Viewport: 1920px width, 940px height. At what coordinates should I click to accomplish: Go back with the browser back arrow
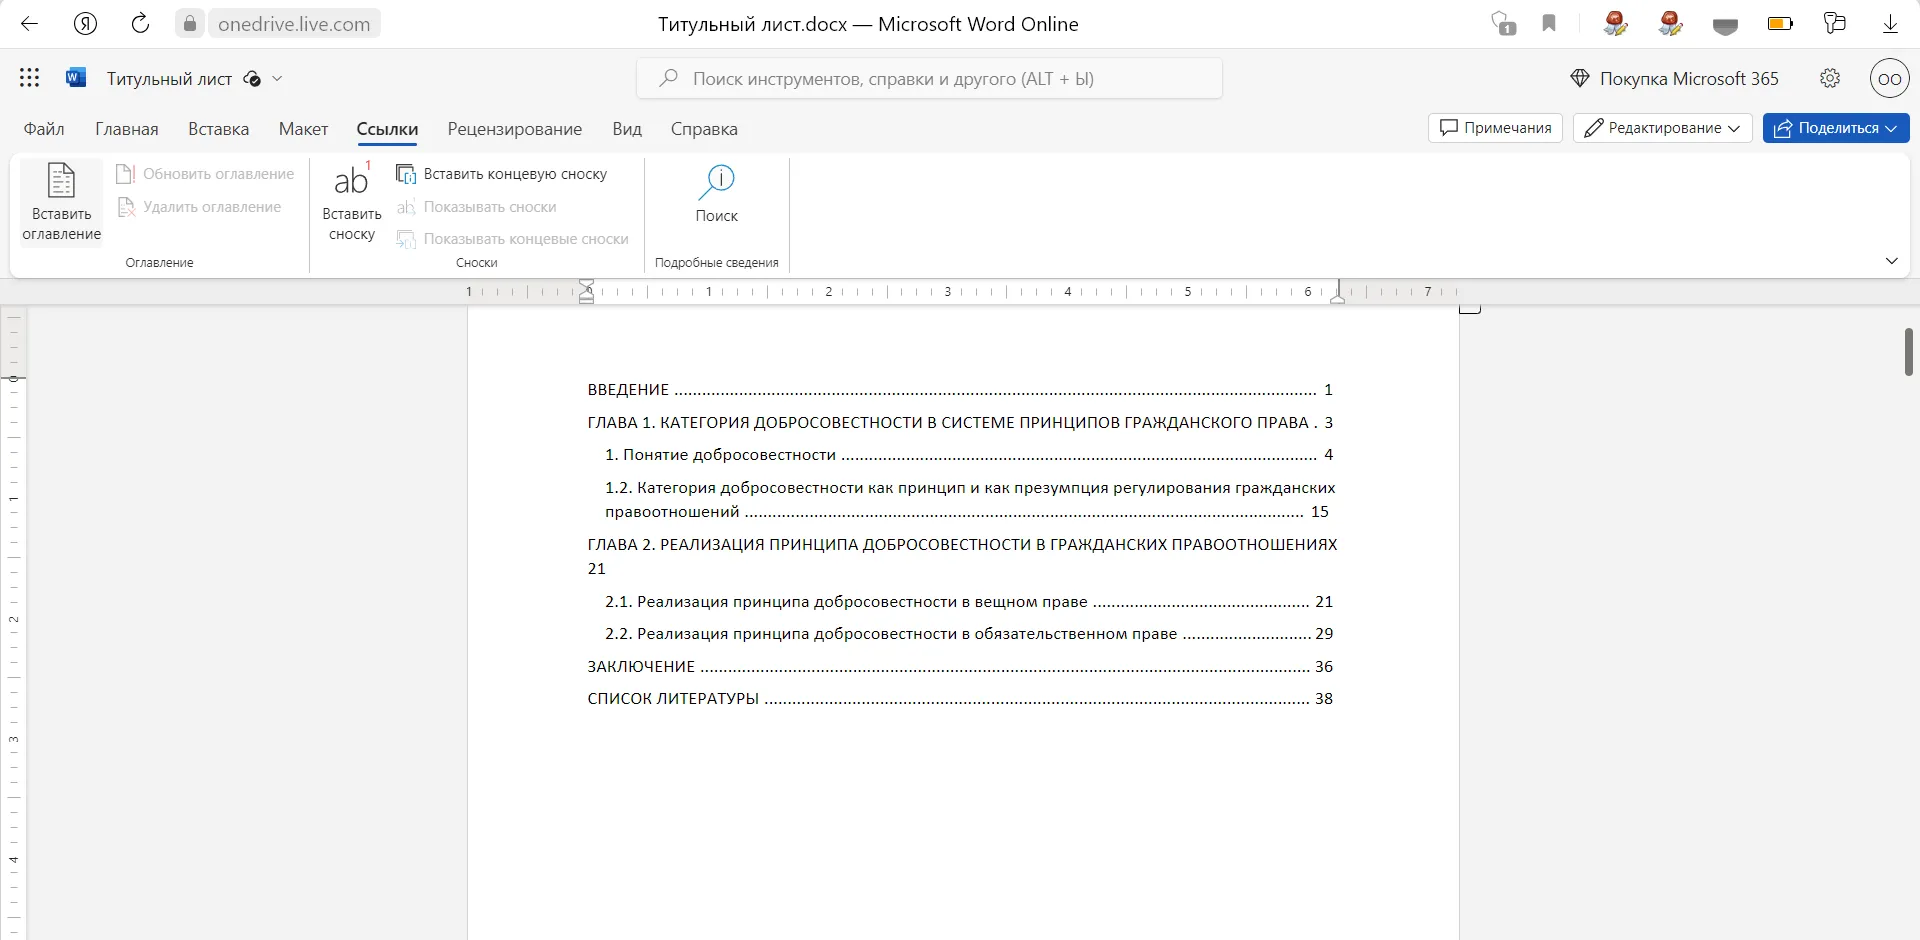click(30, 24)
